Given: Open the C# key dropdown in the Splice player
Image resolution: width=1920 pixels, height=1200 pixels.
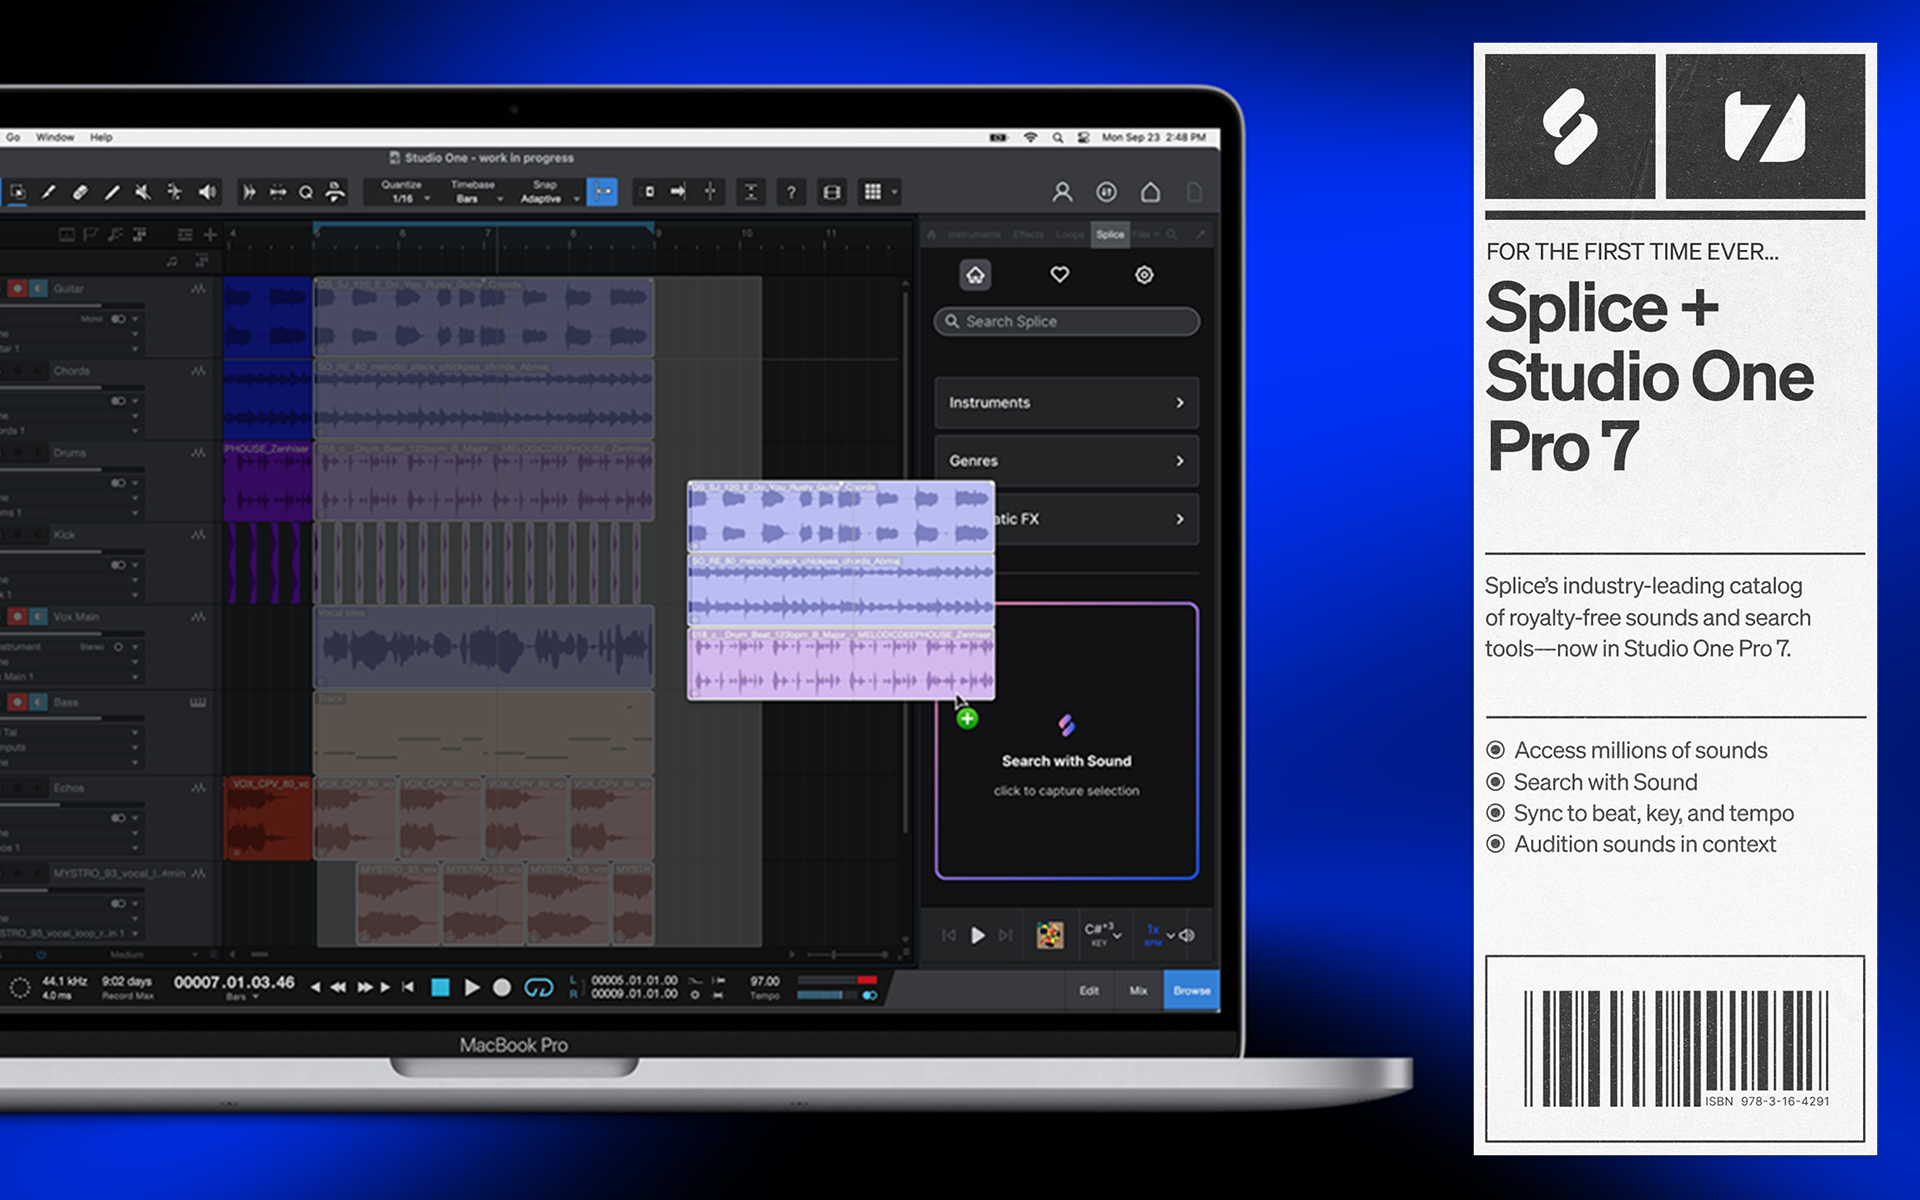Looking at the screenshot, I should 1102,934.
